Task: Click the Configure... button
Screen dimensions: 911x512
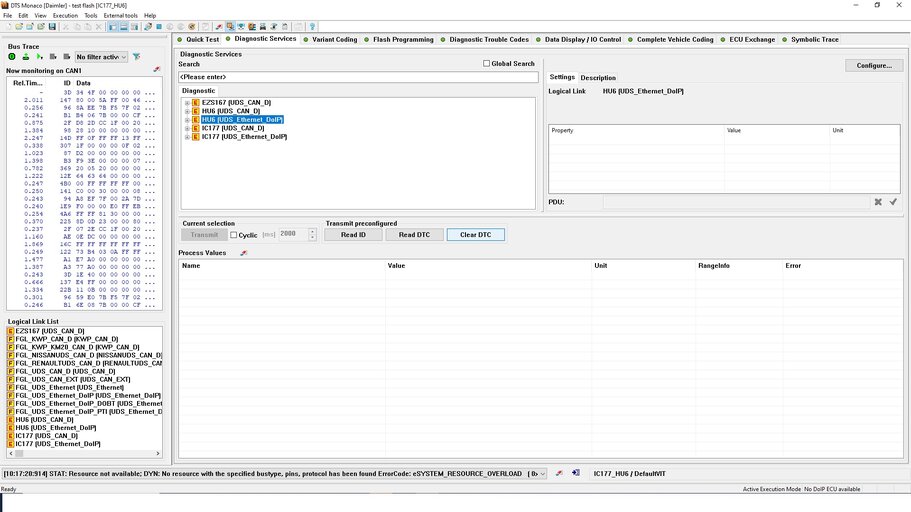Action: (x=873, y=65)
